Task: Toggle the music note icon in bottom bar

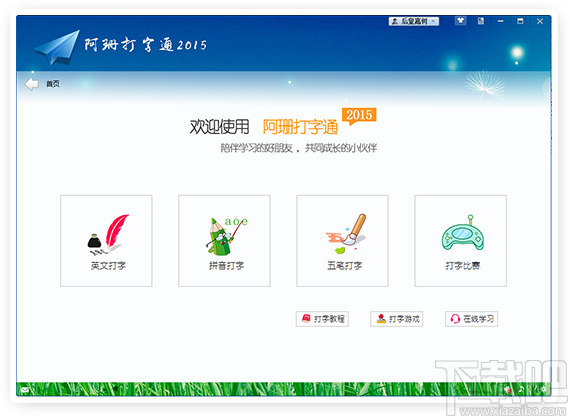Action: tap(521, 389)
